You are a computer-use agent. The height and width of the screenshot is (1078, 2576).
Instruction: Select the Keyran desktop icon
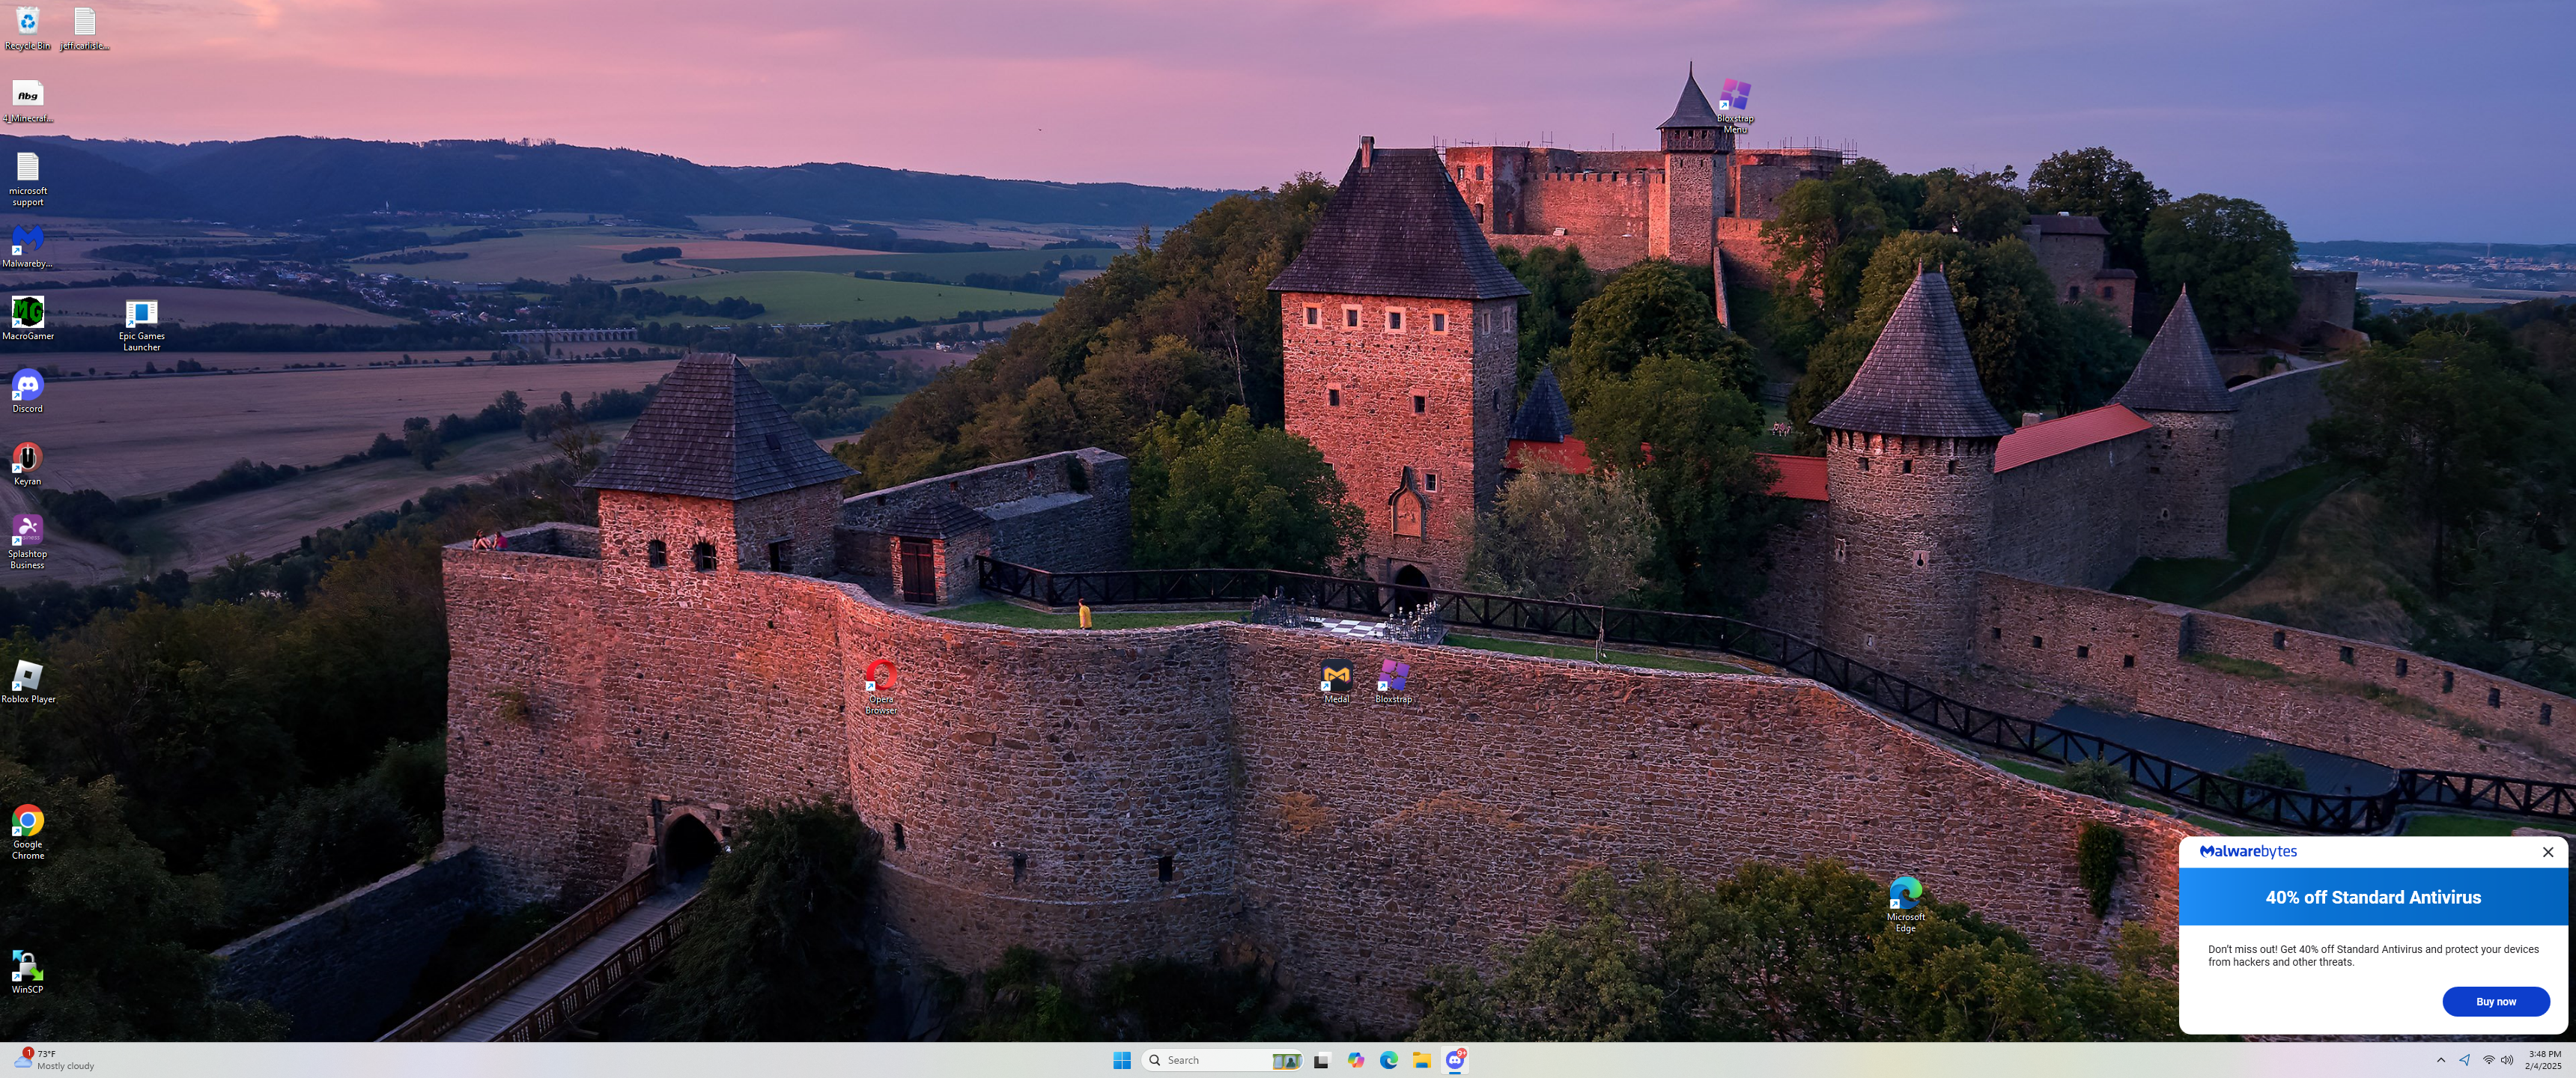click(27, 458)
